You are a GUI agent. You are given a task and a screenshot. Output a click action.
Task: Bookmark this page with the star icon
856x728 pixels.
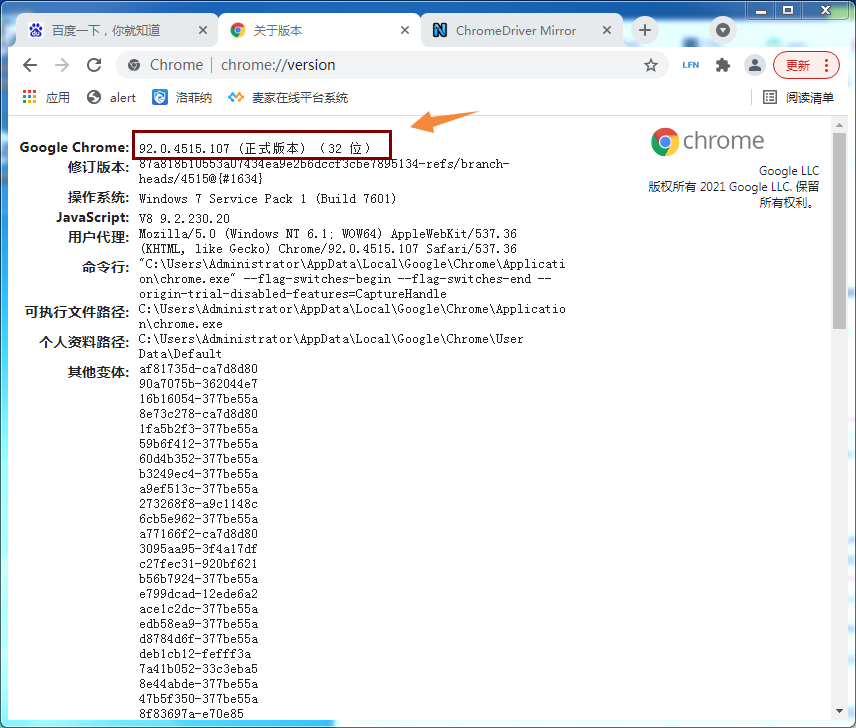coord(651,65)
